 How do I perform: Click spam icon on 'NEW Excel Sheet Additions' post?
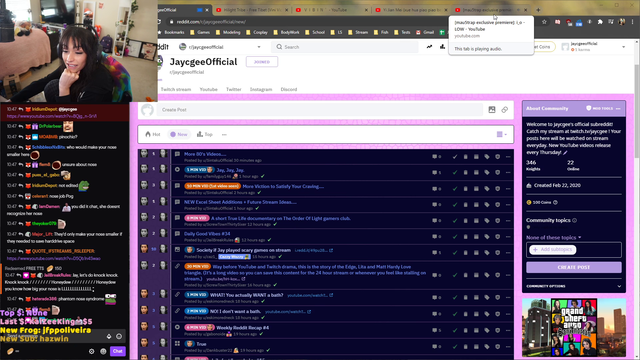pyautogui.click(x=476, y=204)
